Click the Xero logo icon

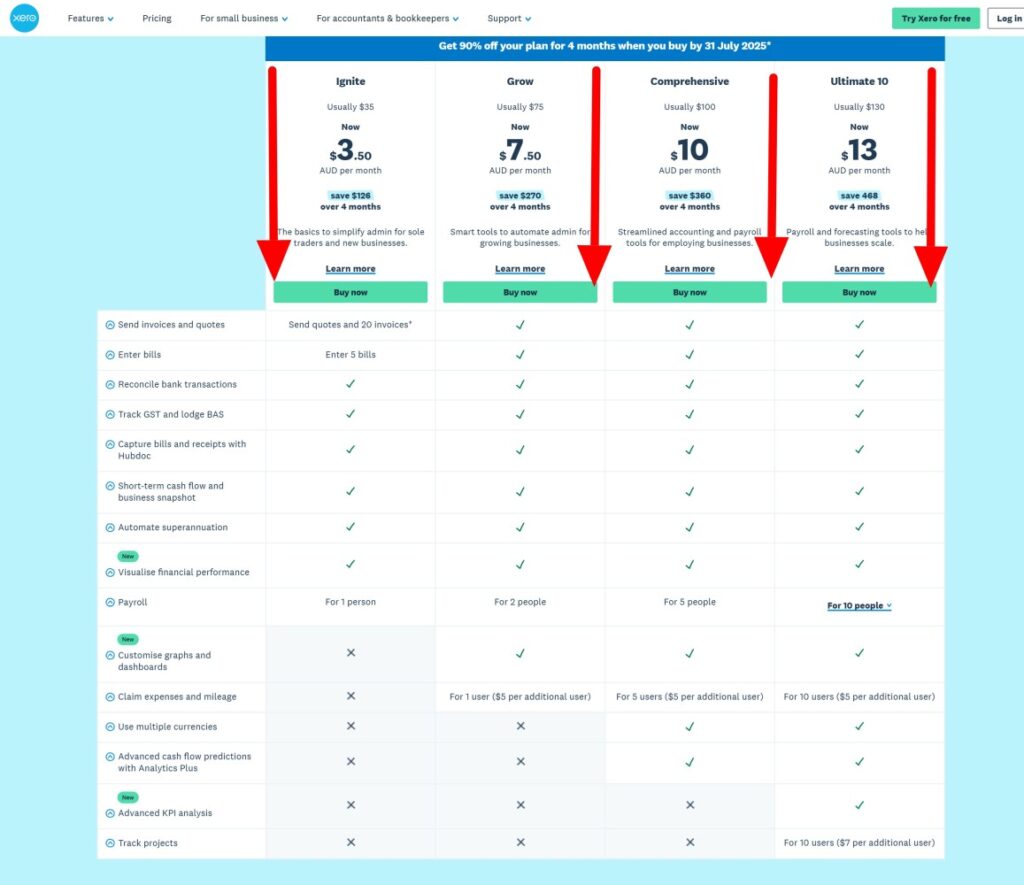click(24, 18)
